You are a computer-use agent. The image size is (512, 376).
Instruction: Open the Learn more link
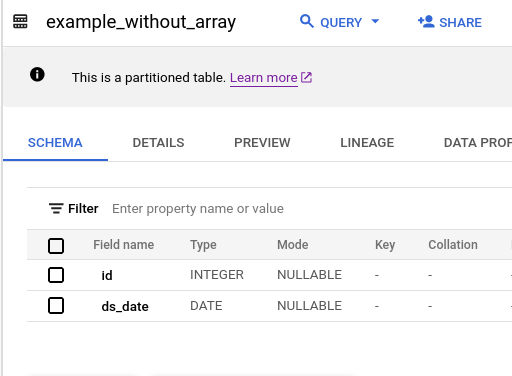click(x=263, y=78)
